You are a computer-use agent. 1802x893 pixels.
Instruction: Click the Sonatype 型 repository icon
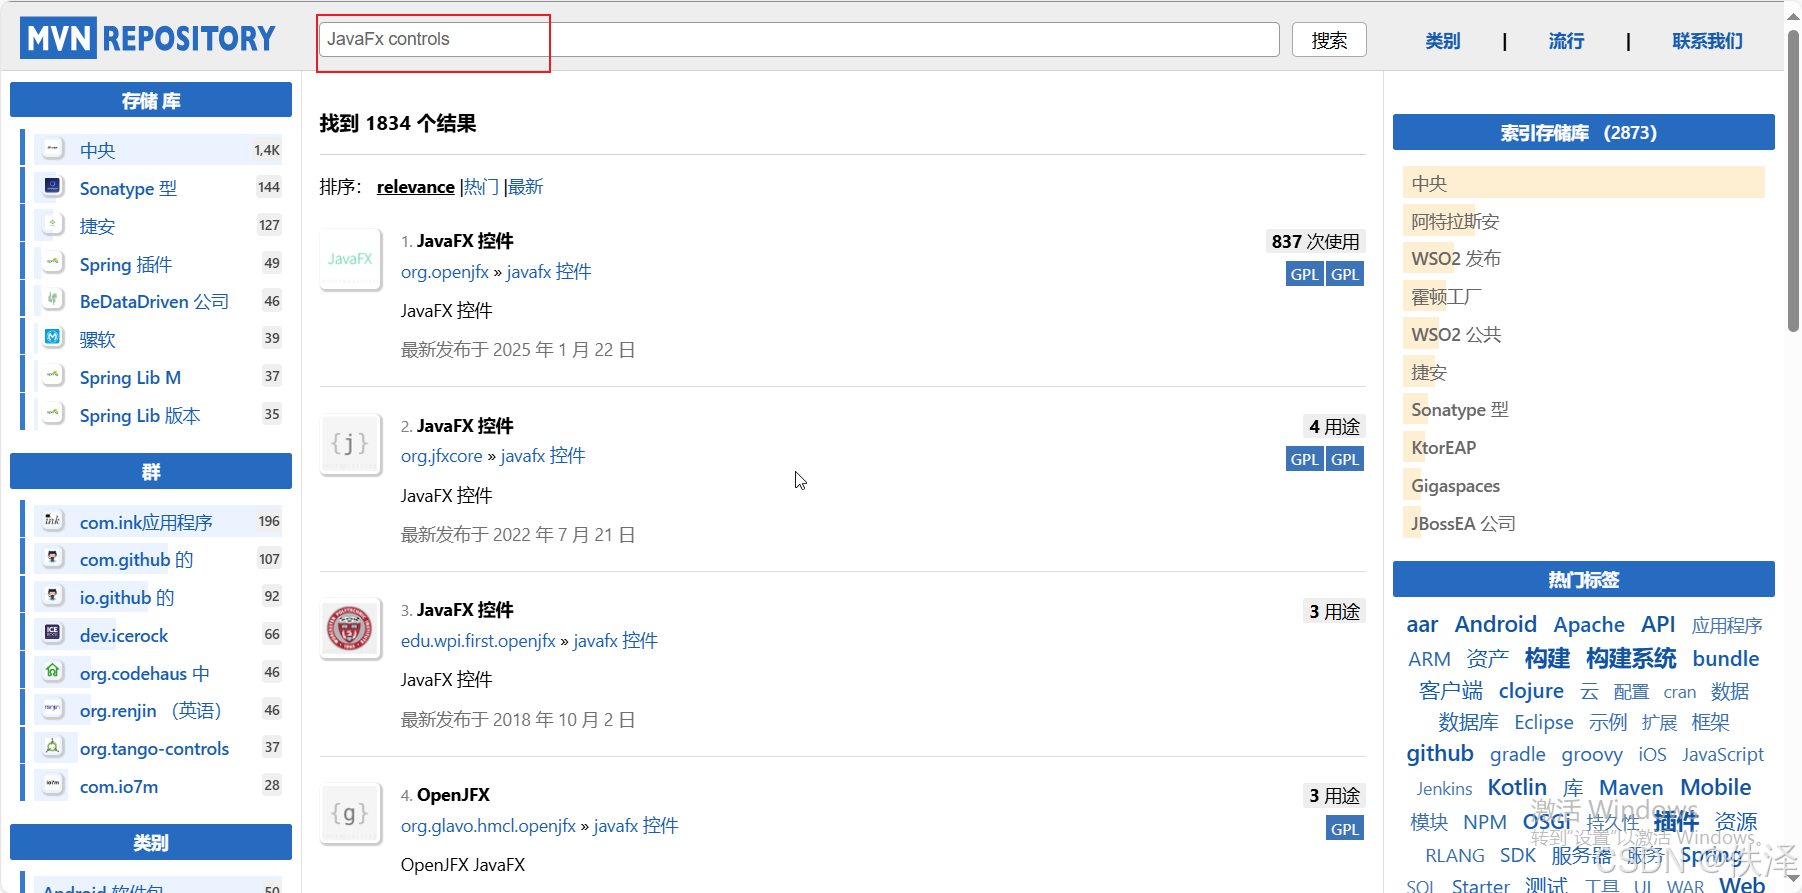tap(53, 187)
